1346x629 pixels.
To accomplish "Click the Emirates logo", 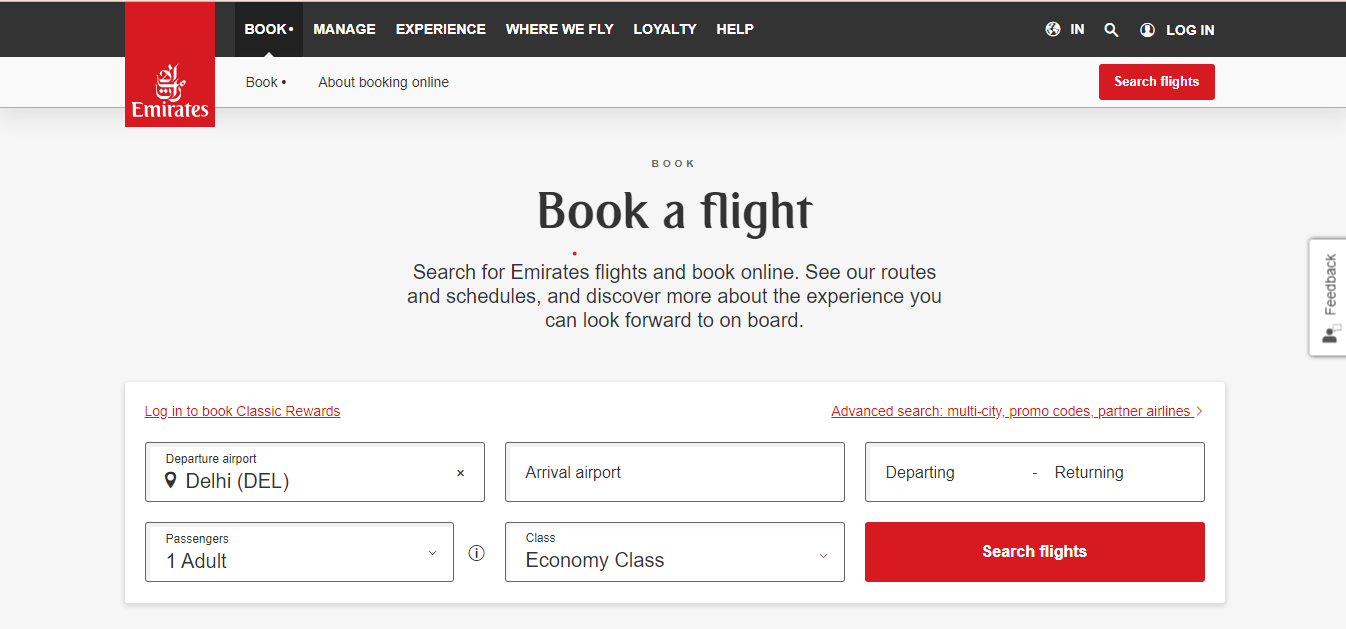I will tap(170, 65).
